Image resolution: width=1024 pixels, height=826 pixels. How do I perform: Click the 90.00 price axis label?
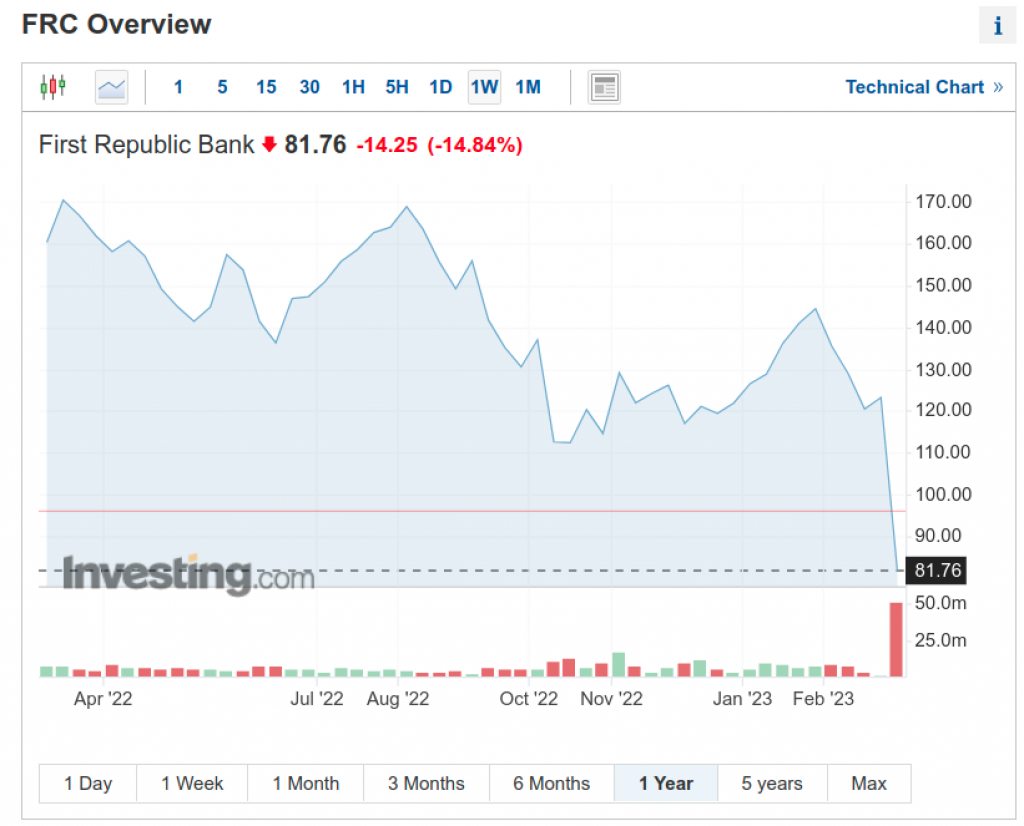point(938,536)
